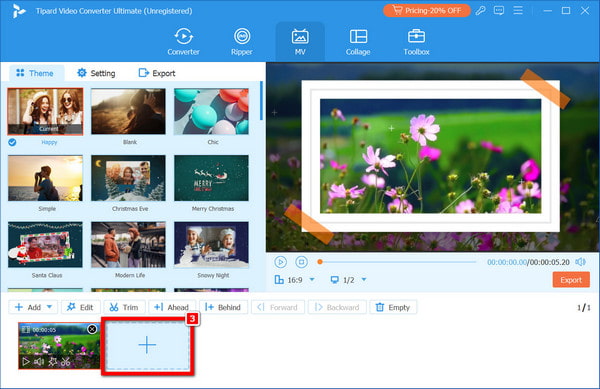Stop the preview playback

[302, 262]
